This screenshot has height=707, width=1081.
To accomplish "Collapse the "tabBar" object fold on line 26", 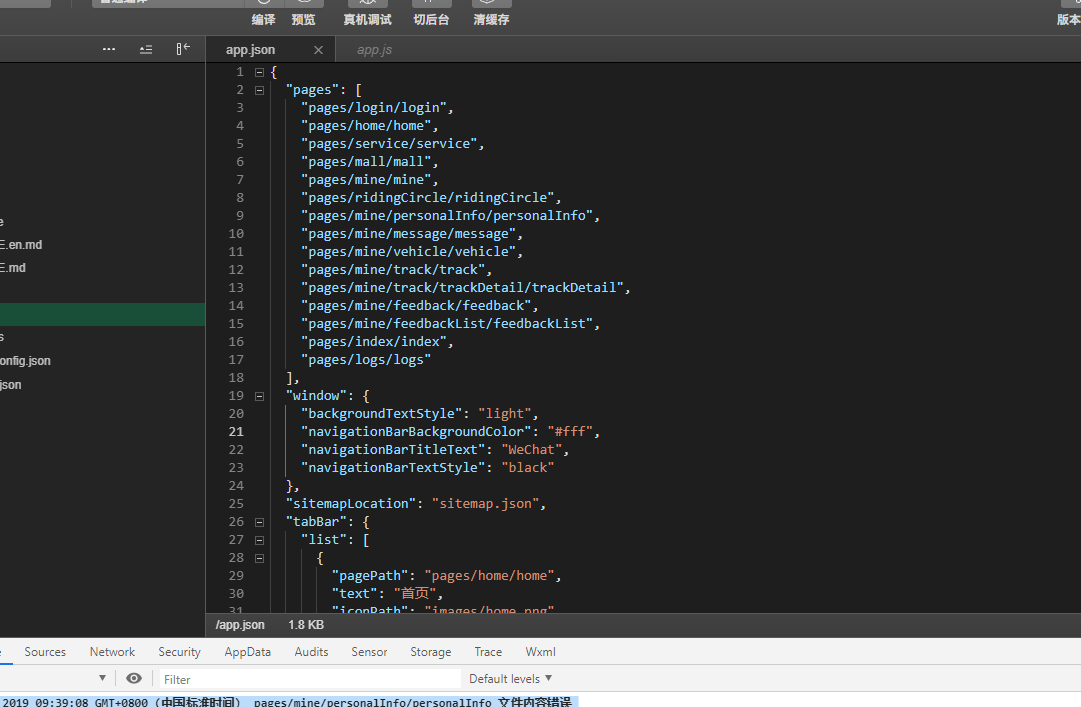I will click(x=259, y=522).
